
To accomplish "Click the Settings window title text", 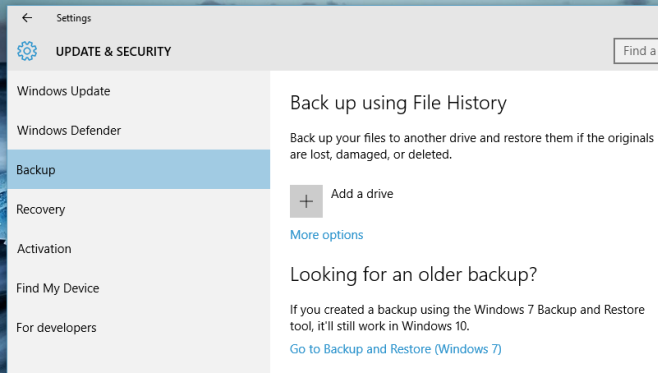I will pos(74,18).
